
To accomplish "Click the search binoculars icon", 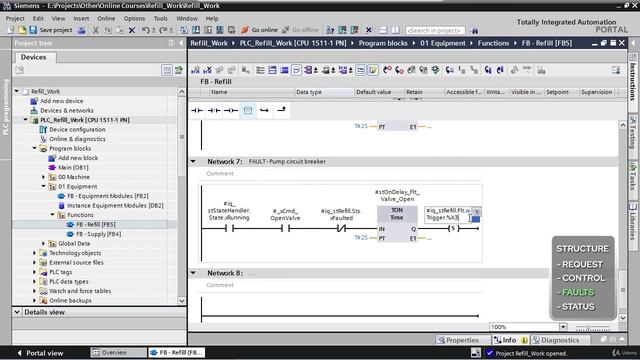I will [x=474, y=30].
